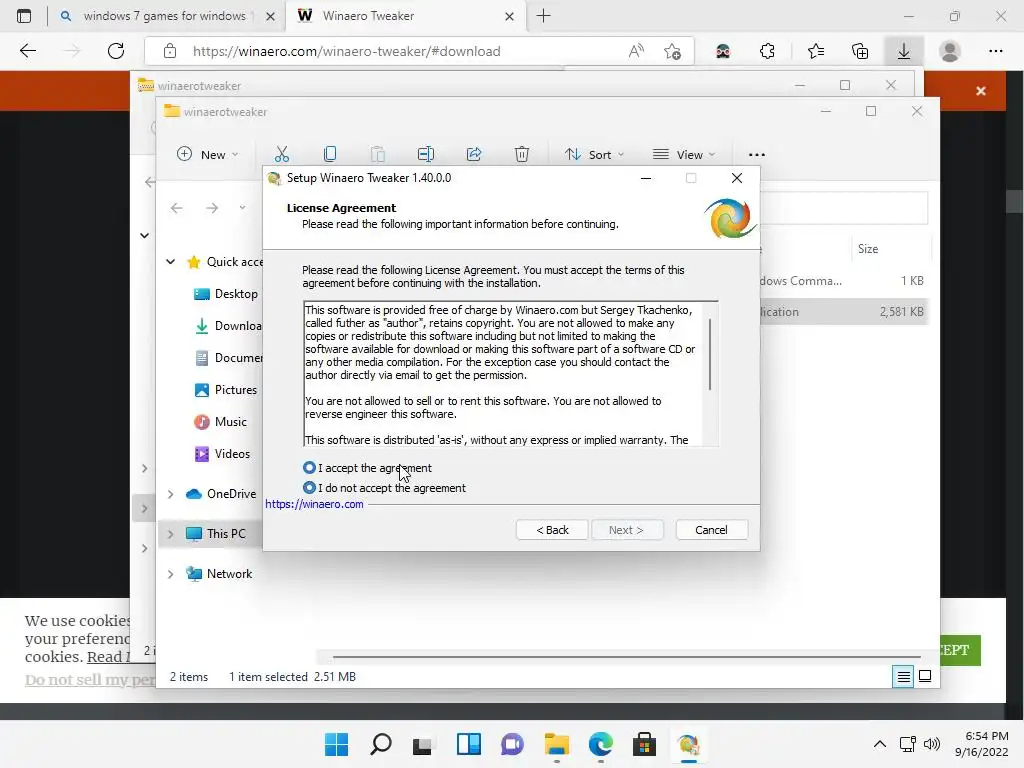The image size is (1024, 768).
Task: Open the clock showing 6:54 PM
Action: point(982,744)
